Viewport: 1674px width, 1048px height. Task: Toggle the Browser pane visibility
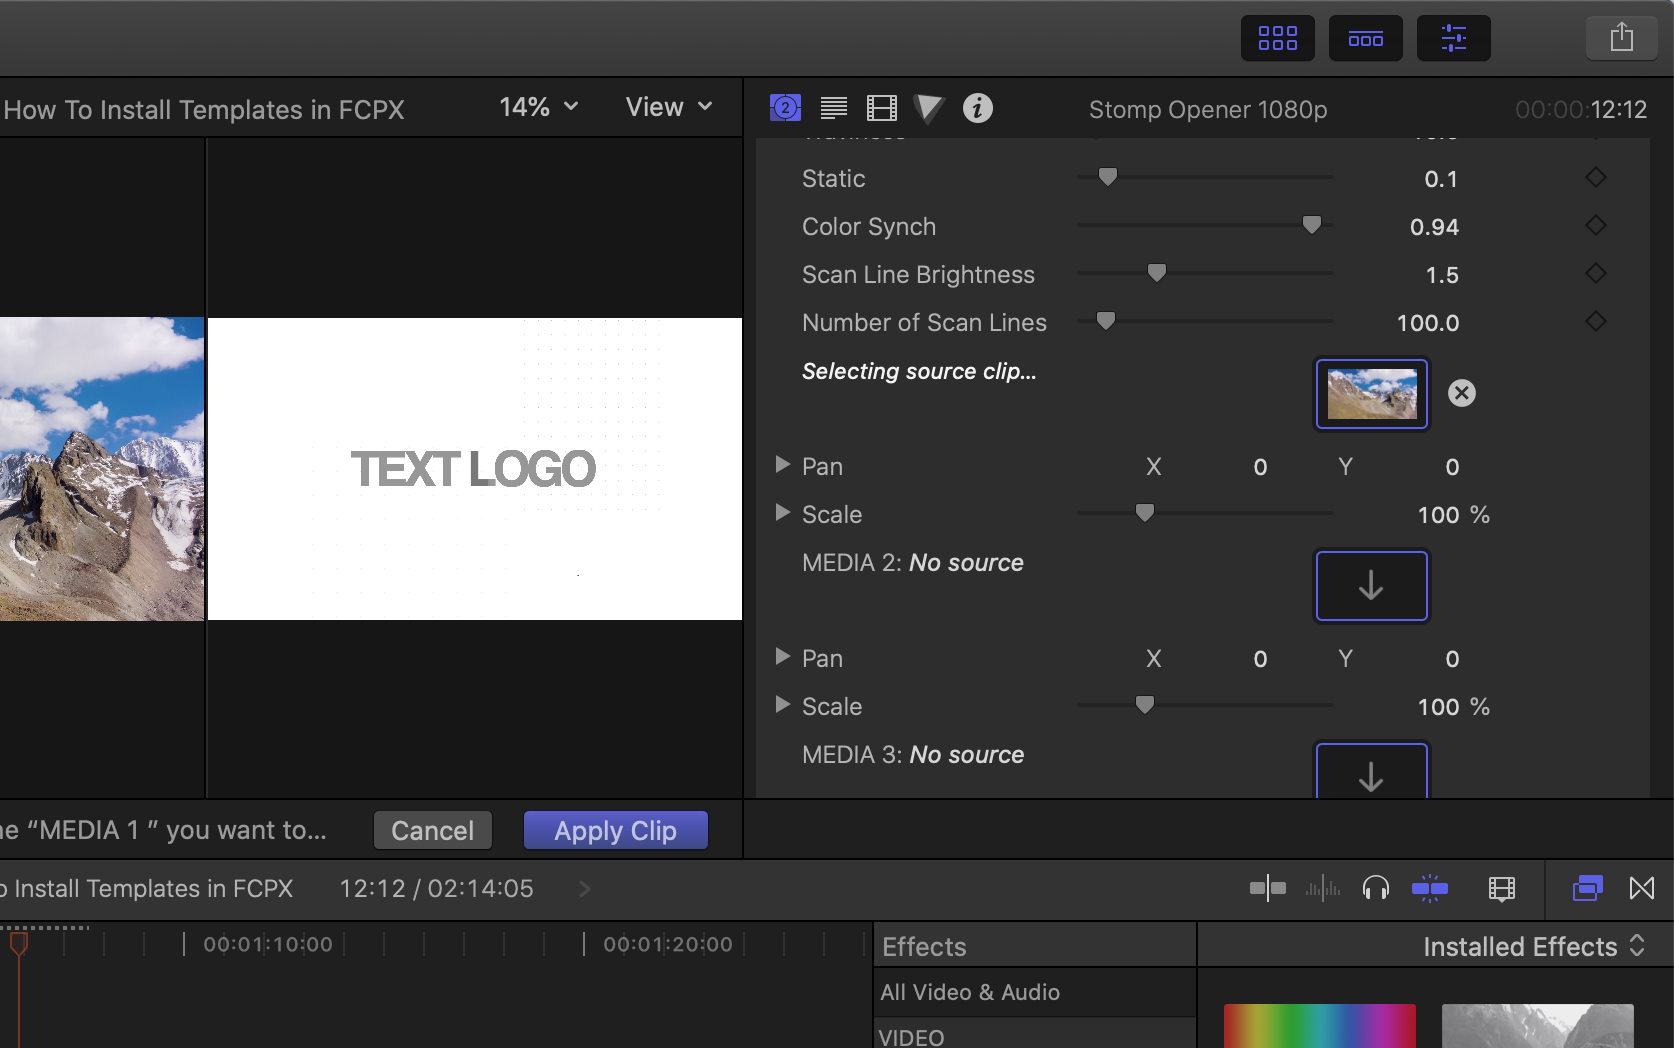click(1277, 38)
